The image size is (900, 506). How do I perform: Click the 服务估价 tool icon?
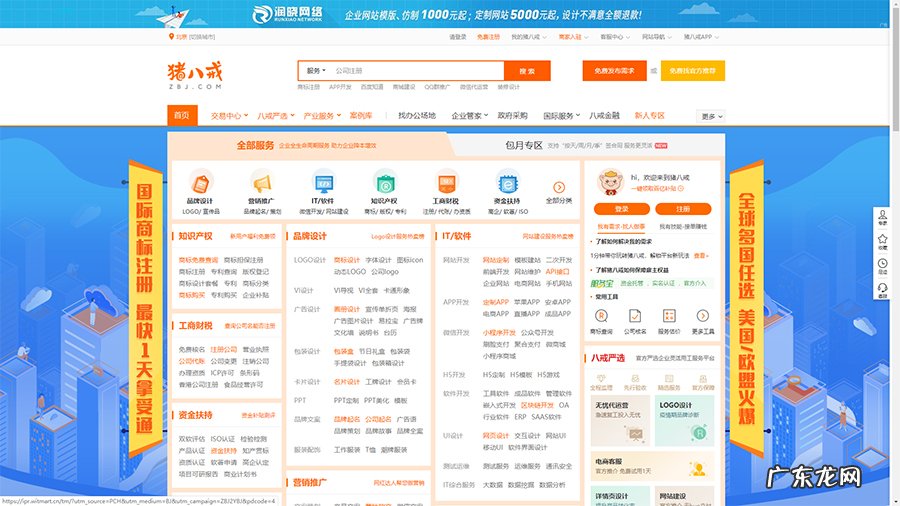pos(671,315)
